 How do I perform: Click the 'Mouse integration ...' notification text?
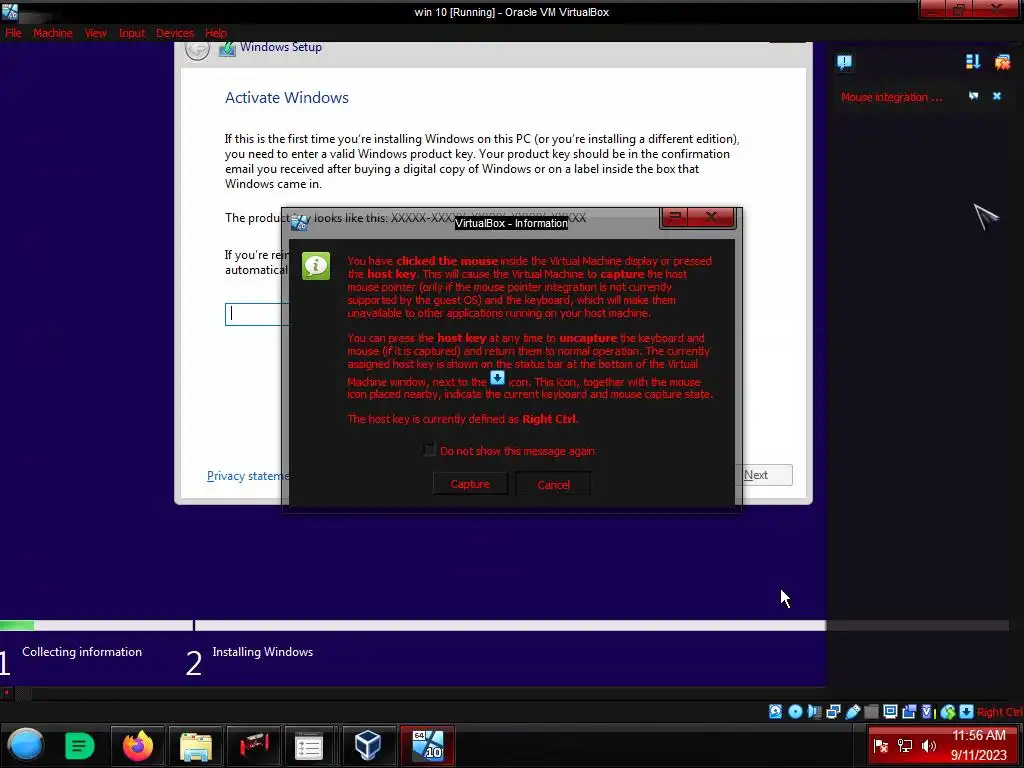[x=891, y=97]
